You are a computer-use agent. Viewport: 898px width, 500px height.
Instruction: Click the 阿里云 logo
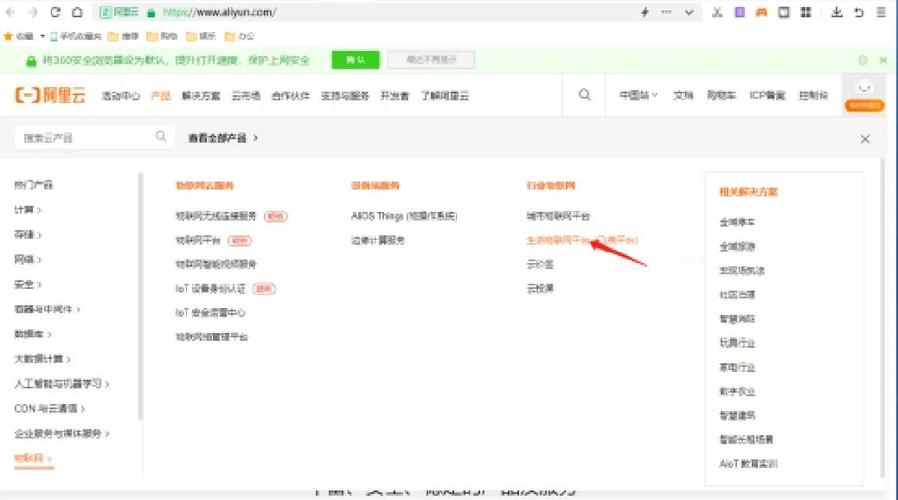tap(50, 95)
